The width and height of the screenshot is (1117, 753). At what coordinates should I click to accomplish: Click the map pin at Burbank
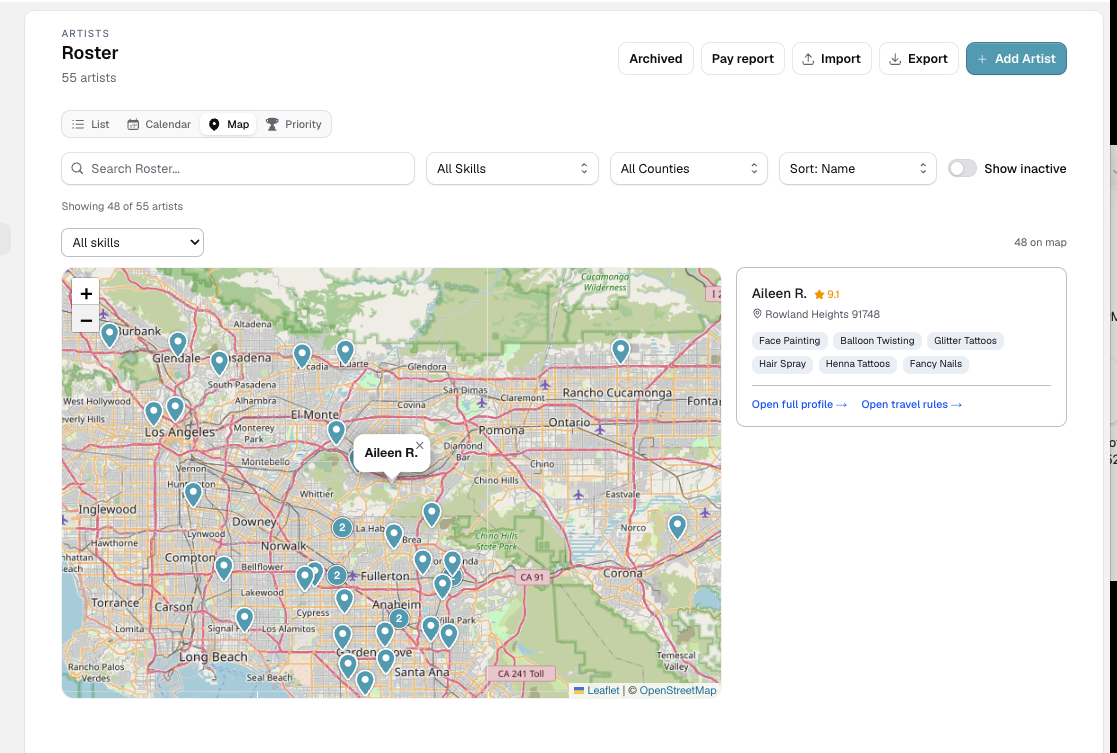tap(109, 334)
